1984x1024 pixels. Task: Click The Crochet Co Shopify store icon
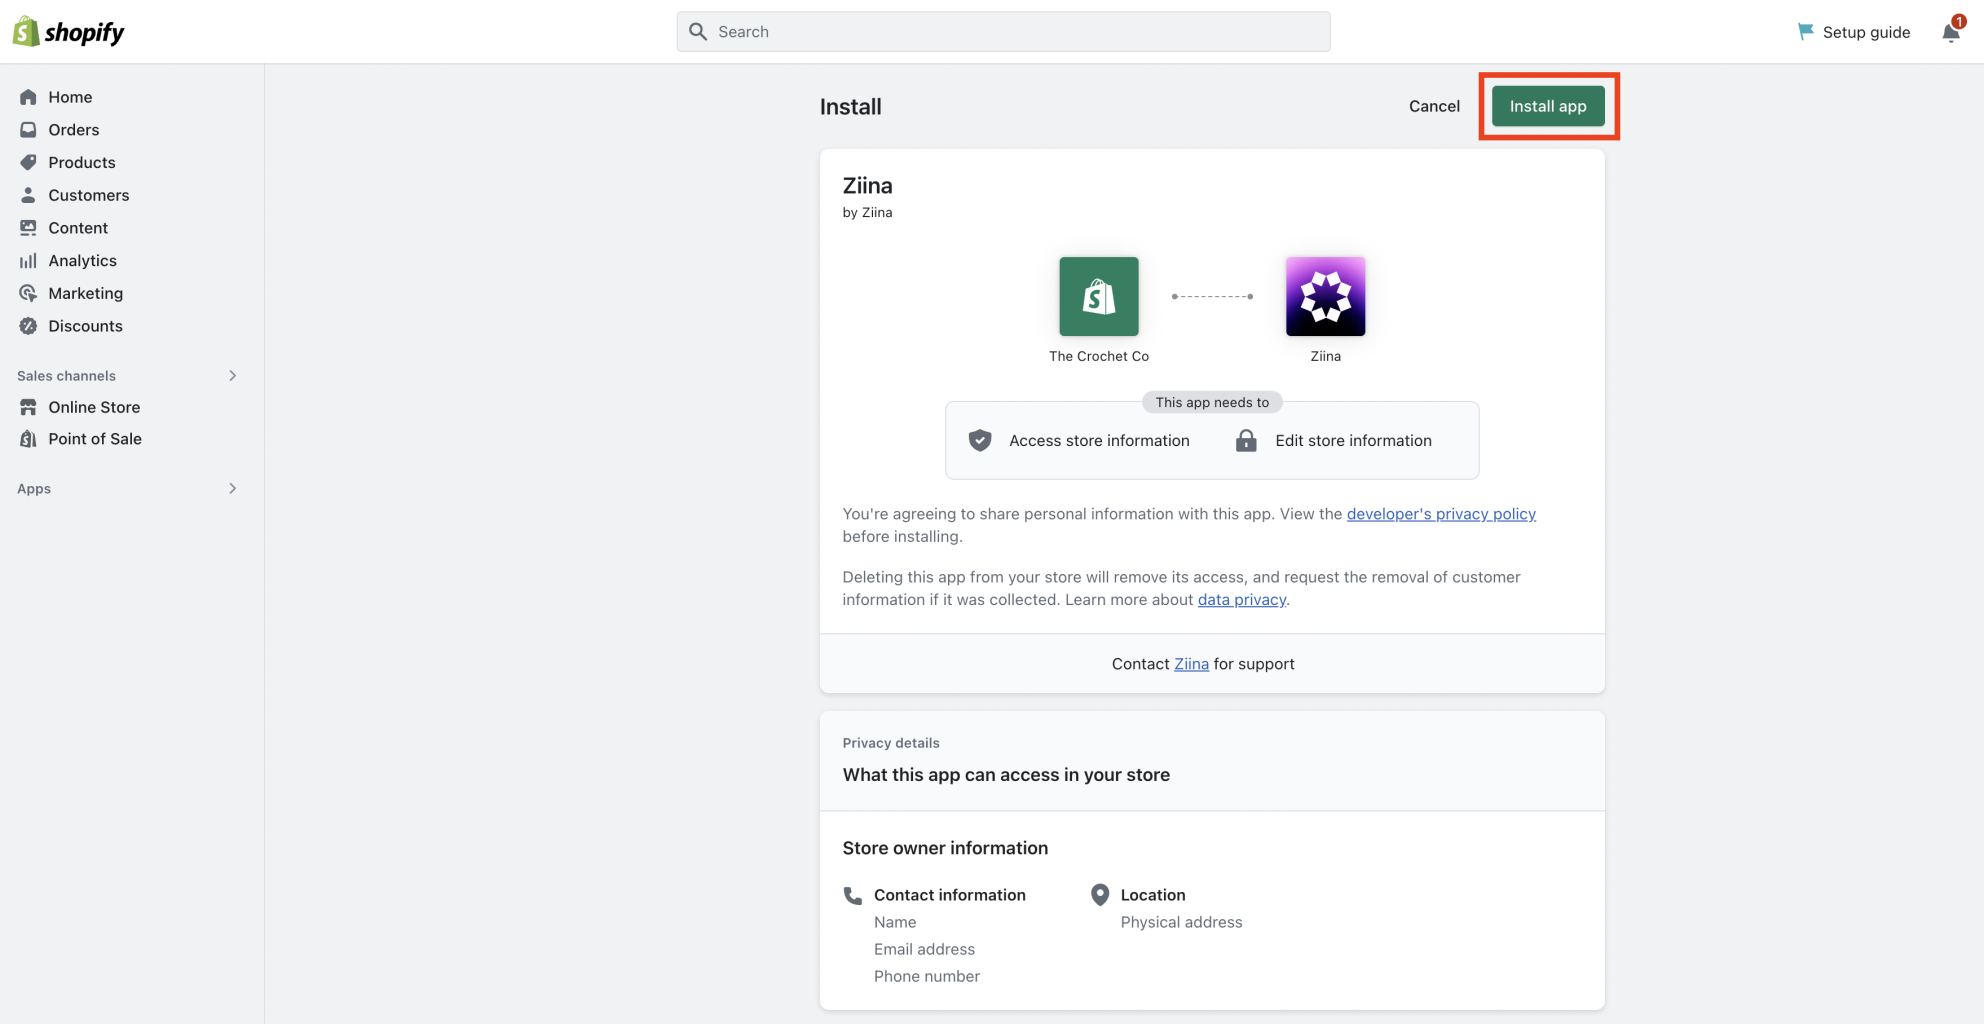pos(1099,296)
